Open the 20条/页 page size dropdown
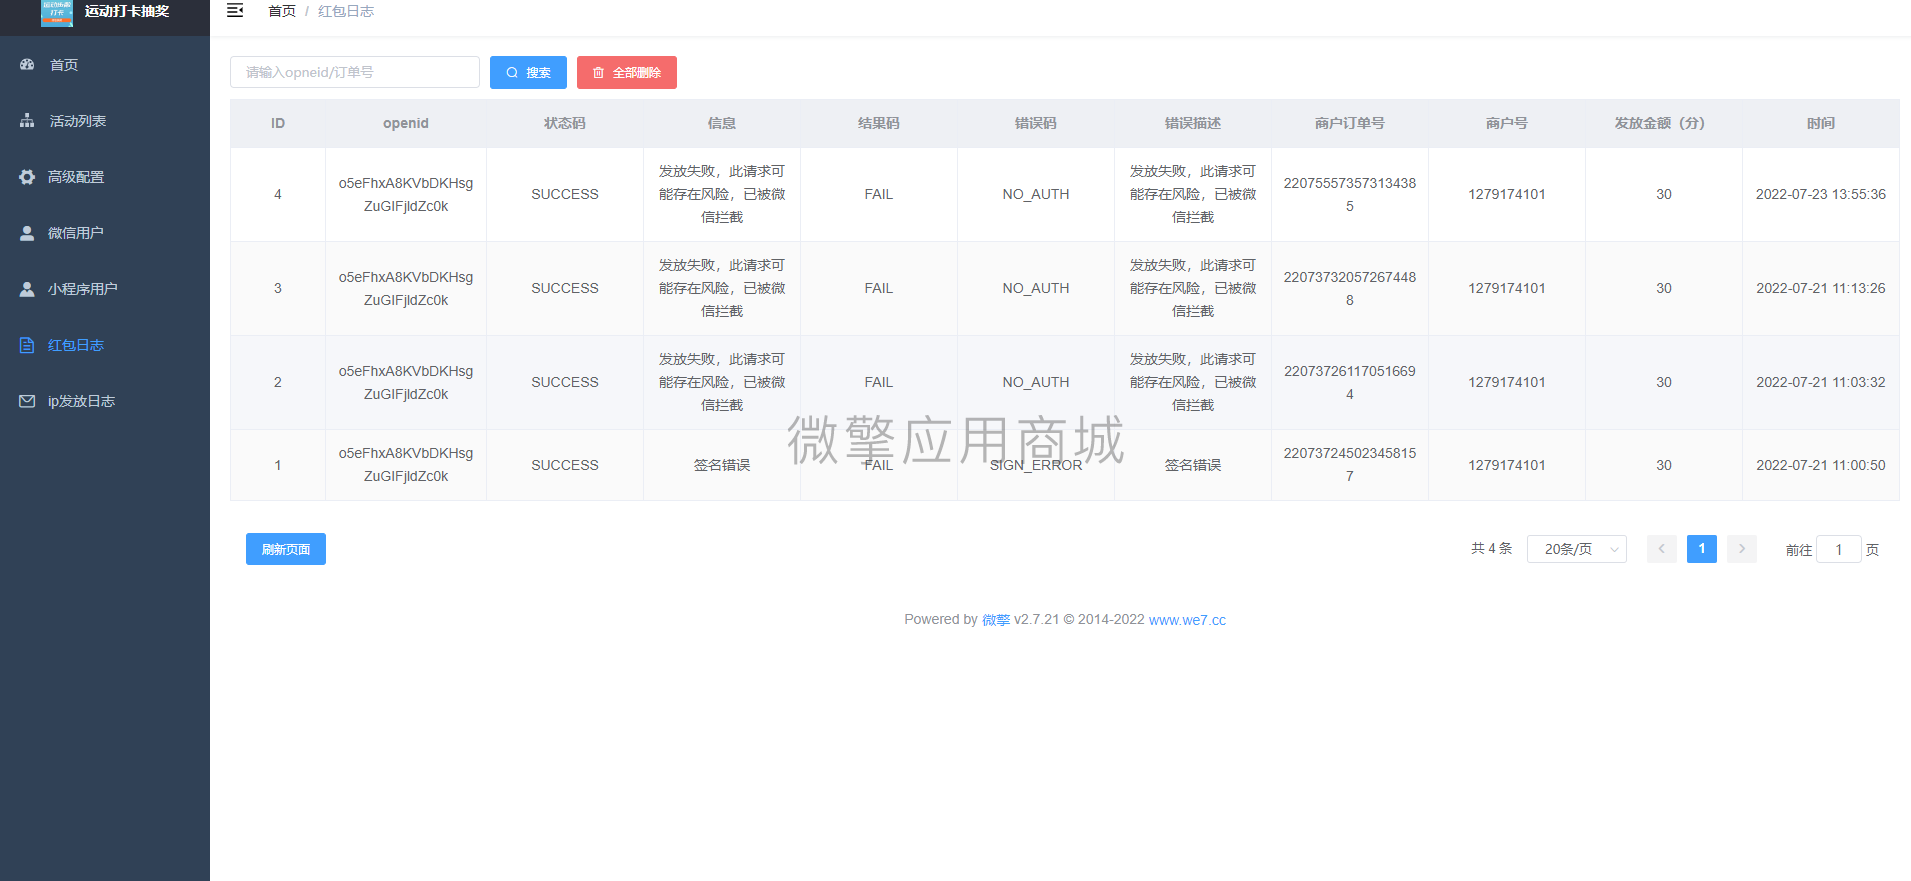 coord(1577,549)
